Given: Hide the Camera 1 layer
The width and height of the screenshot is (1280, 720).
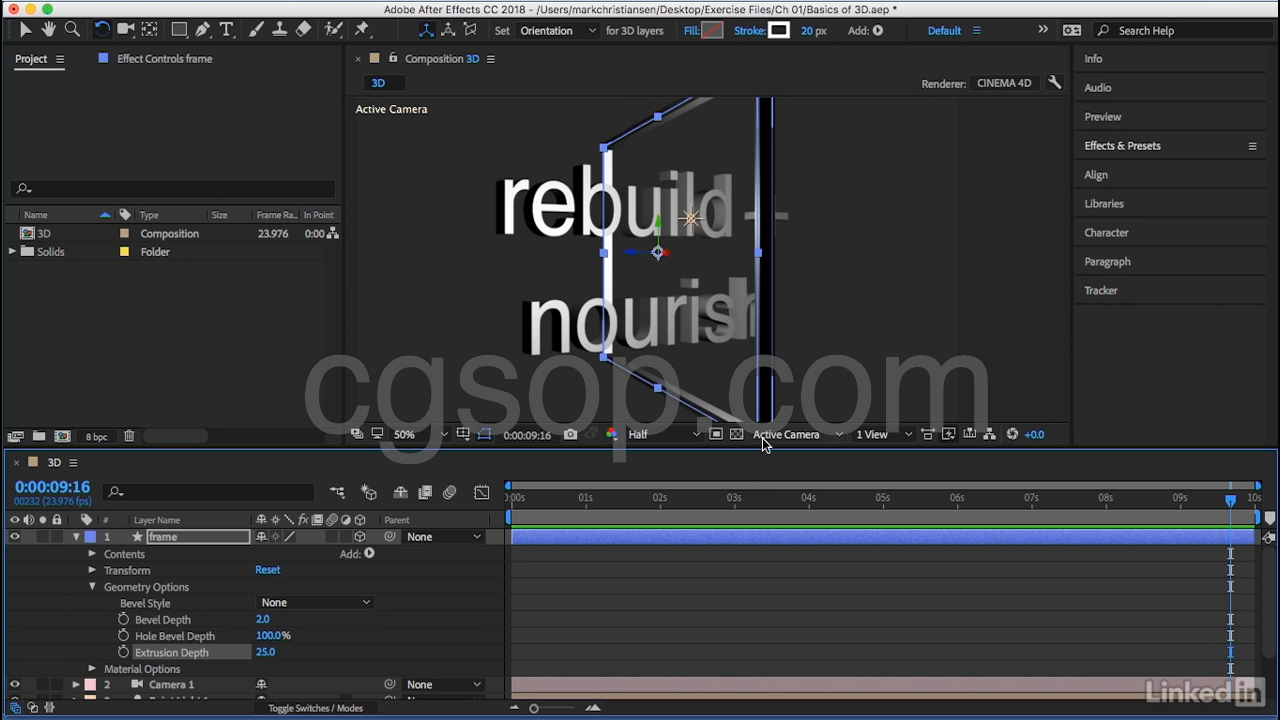Looking at the screenshot, I should tap(14, 685).
